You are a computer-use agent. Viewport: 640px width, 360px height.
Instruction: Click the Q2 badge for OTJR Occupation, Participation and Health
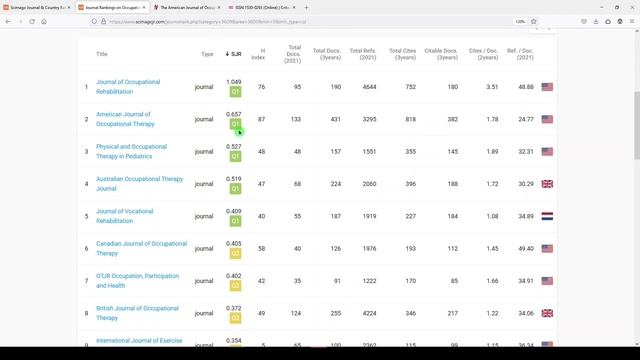pos(235,286)
